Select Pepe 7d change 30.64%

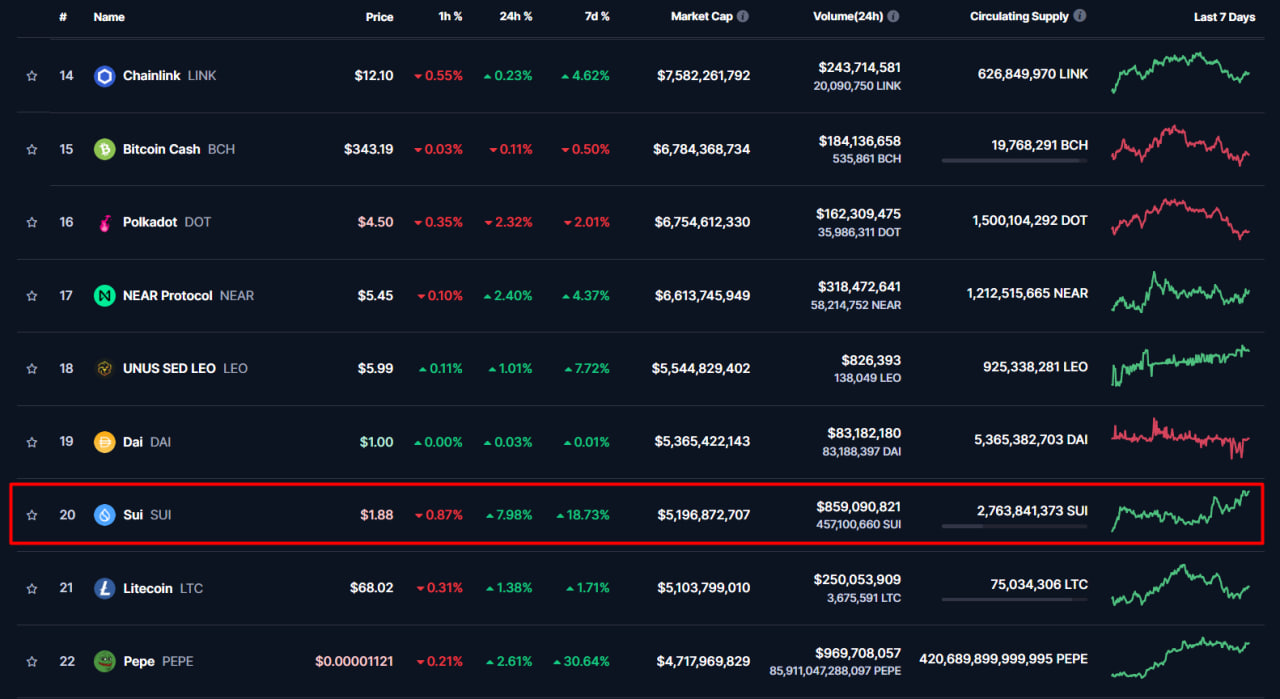586,661
